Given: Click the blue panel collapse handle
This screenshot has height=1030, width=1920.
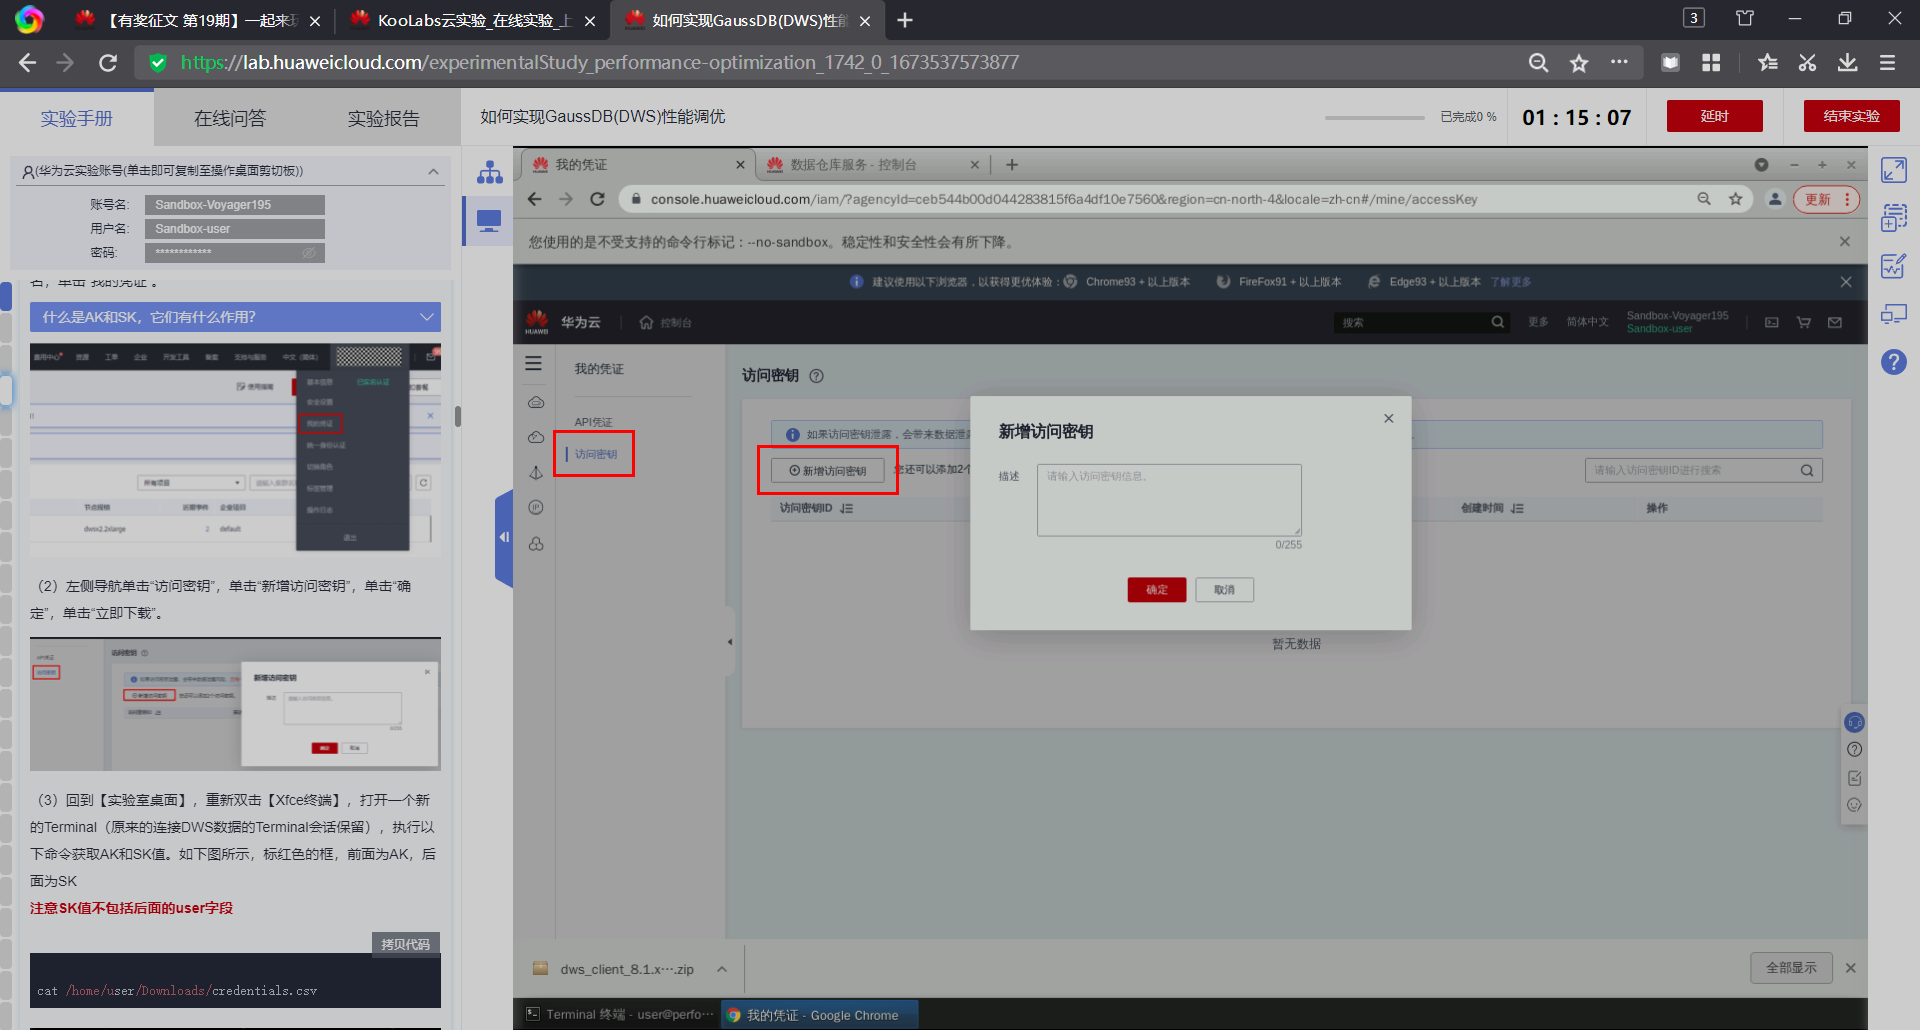Looking at the screenshot, I should click(x=504, y=538).
